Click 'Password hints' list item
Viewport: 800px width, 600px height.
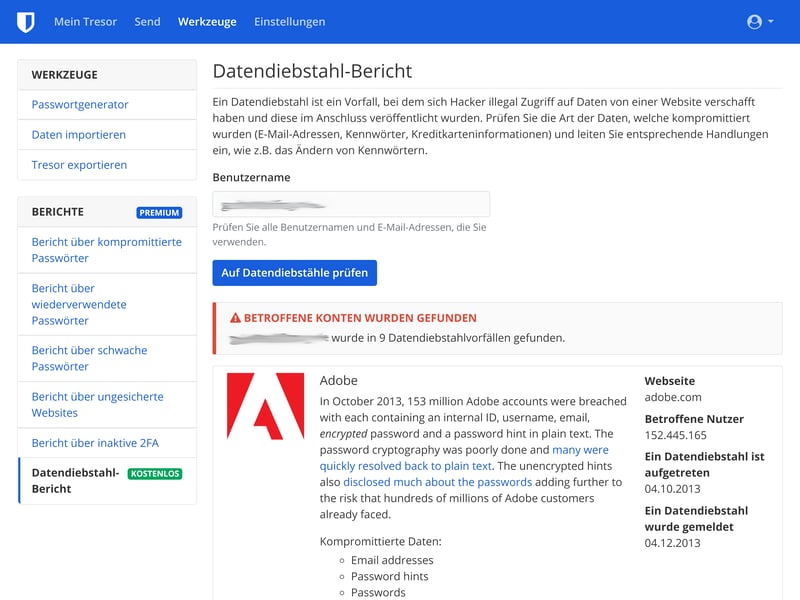coord(389,577)
